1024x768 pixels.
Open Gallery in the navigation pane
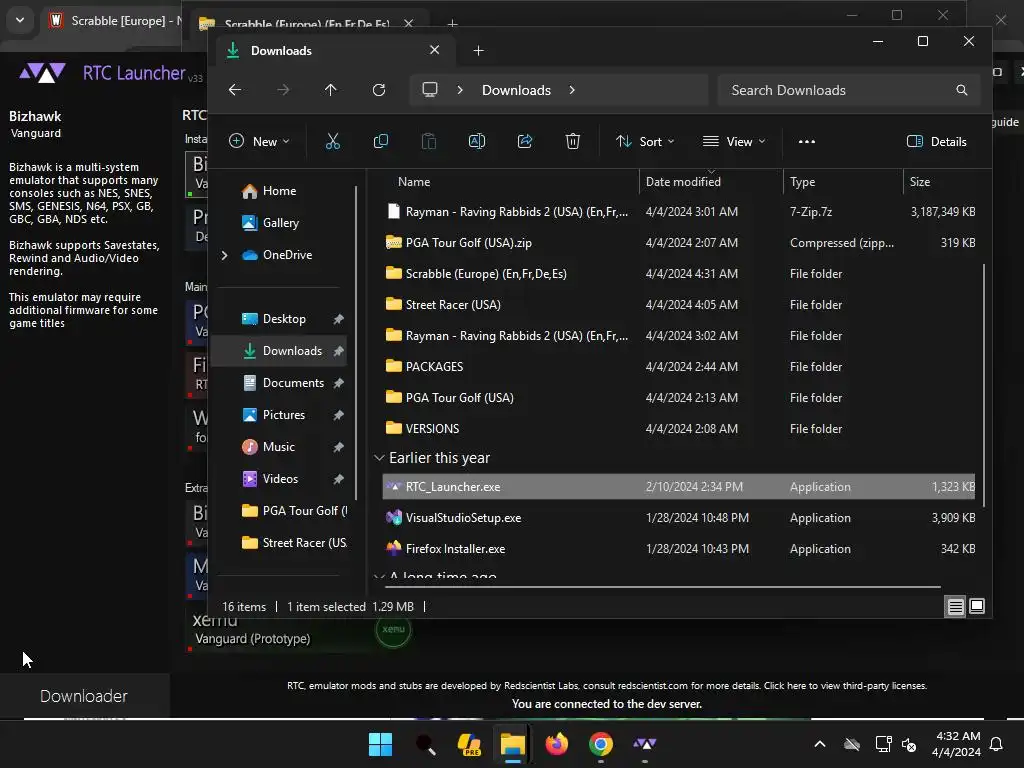[x=281, y=223]
